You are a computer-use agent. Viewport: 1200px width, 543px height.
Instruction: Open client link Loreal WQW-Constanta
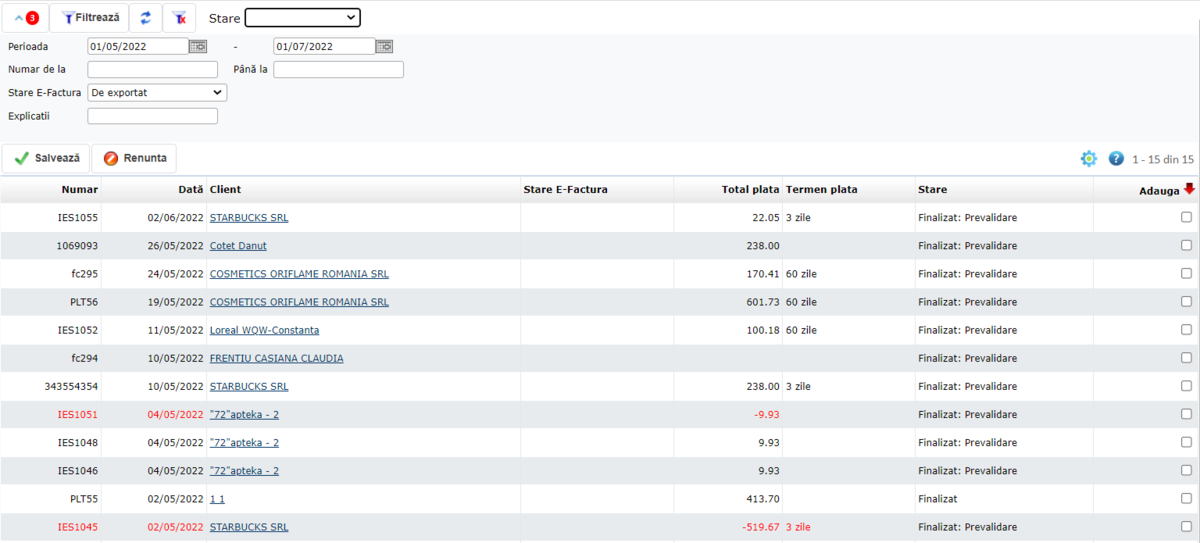coord(264,330)
